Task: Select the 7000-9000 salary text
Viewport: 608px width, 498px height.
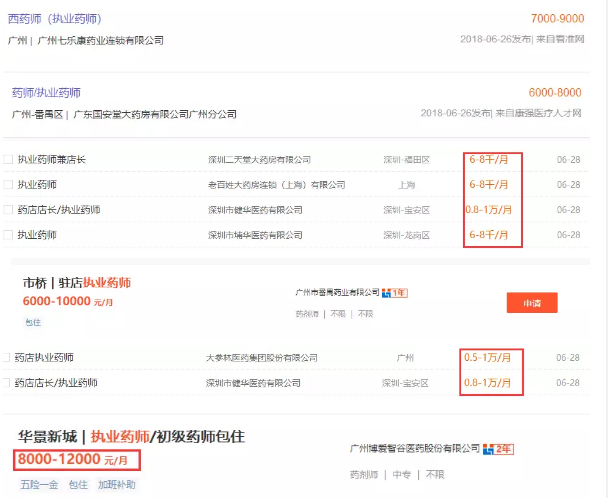Action: (557, 18)
